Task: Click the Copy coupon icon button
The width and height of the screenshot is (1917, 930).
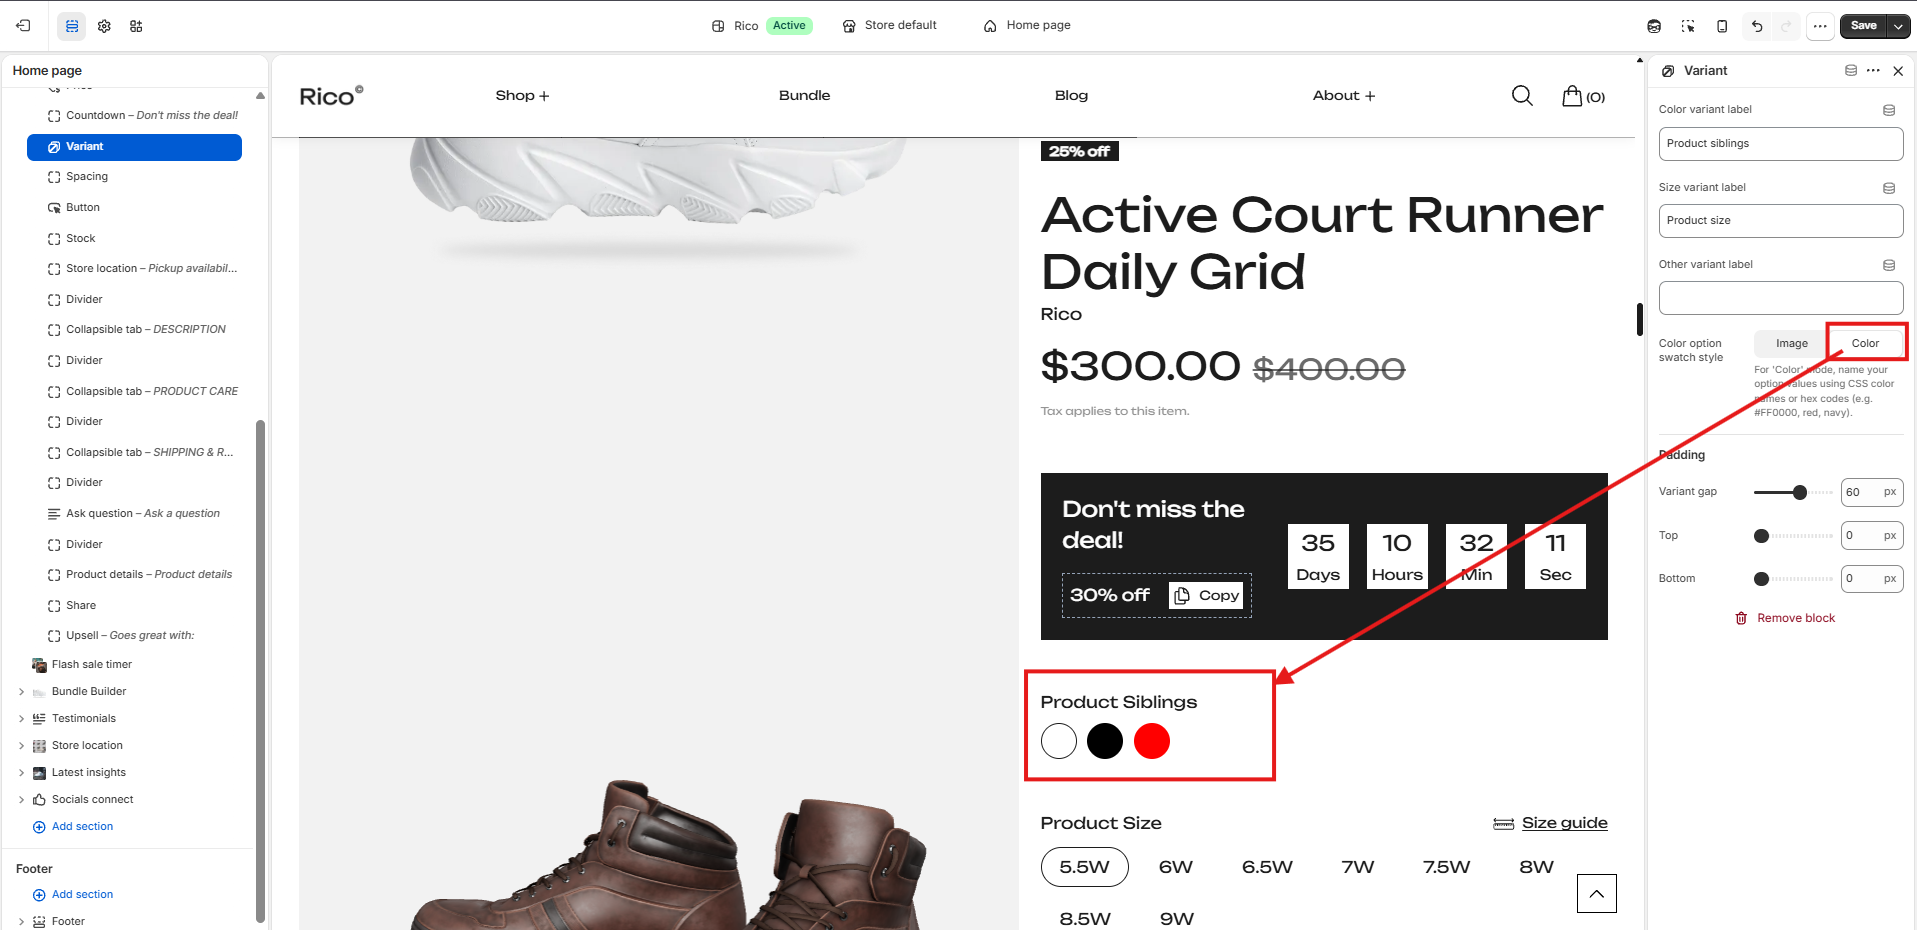Action: point(1206,595)
